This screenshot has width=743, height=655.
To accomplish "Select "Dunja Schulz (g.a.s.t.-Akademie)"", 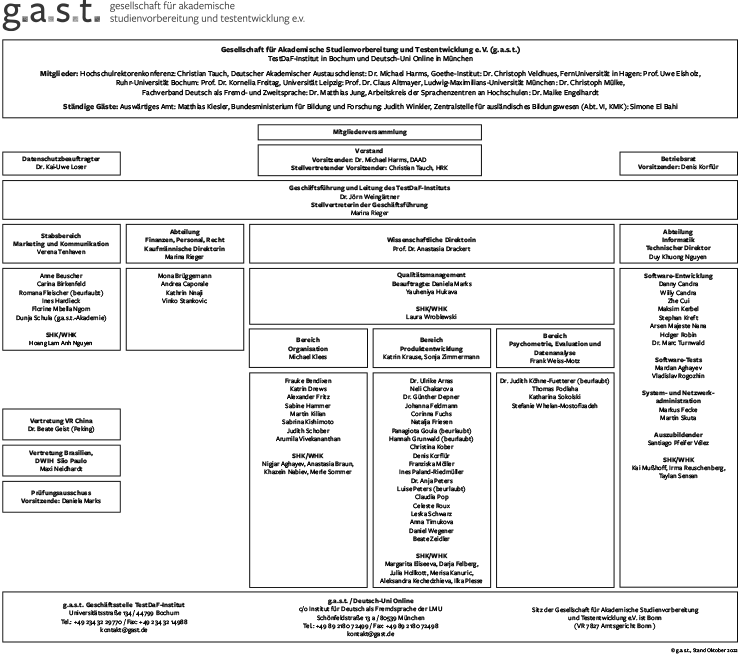I will [61, 318].
